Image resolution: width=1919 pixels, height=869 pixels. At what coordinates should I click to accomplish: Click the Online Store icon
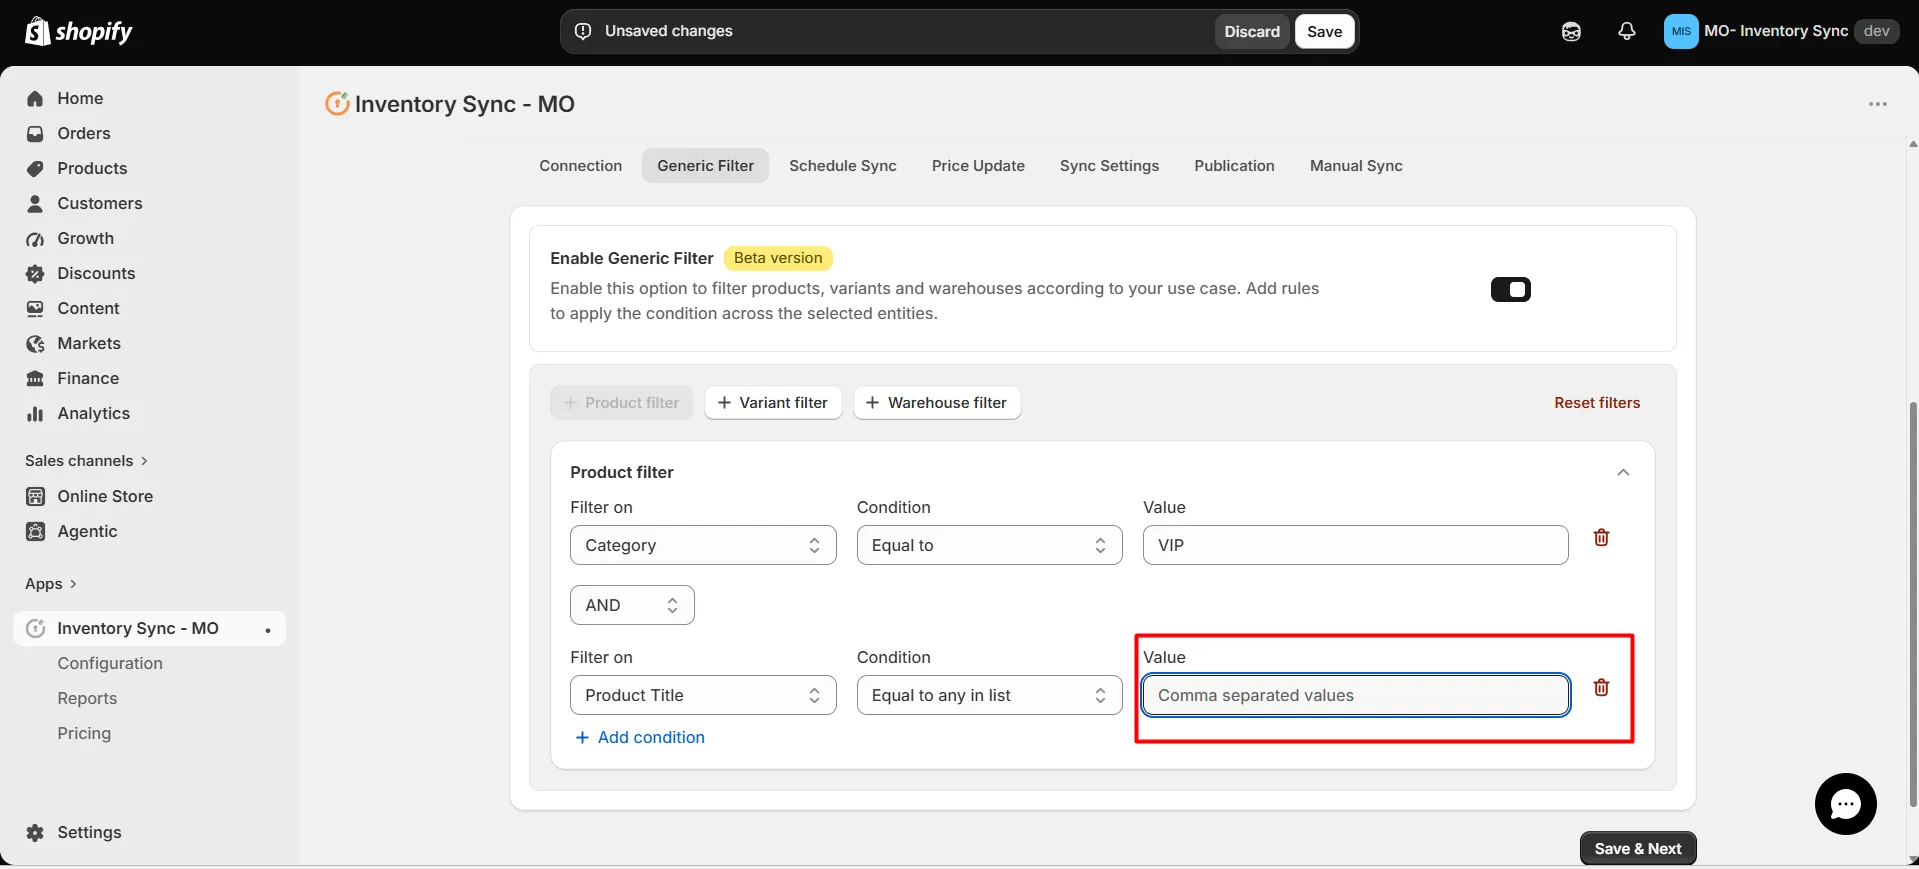pyautogui.click(x=35, y=496)
